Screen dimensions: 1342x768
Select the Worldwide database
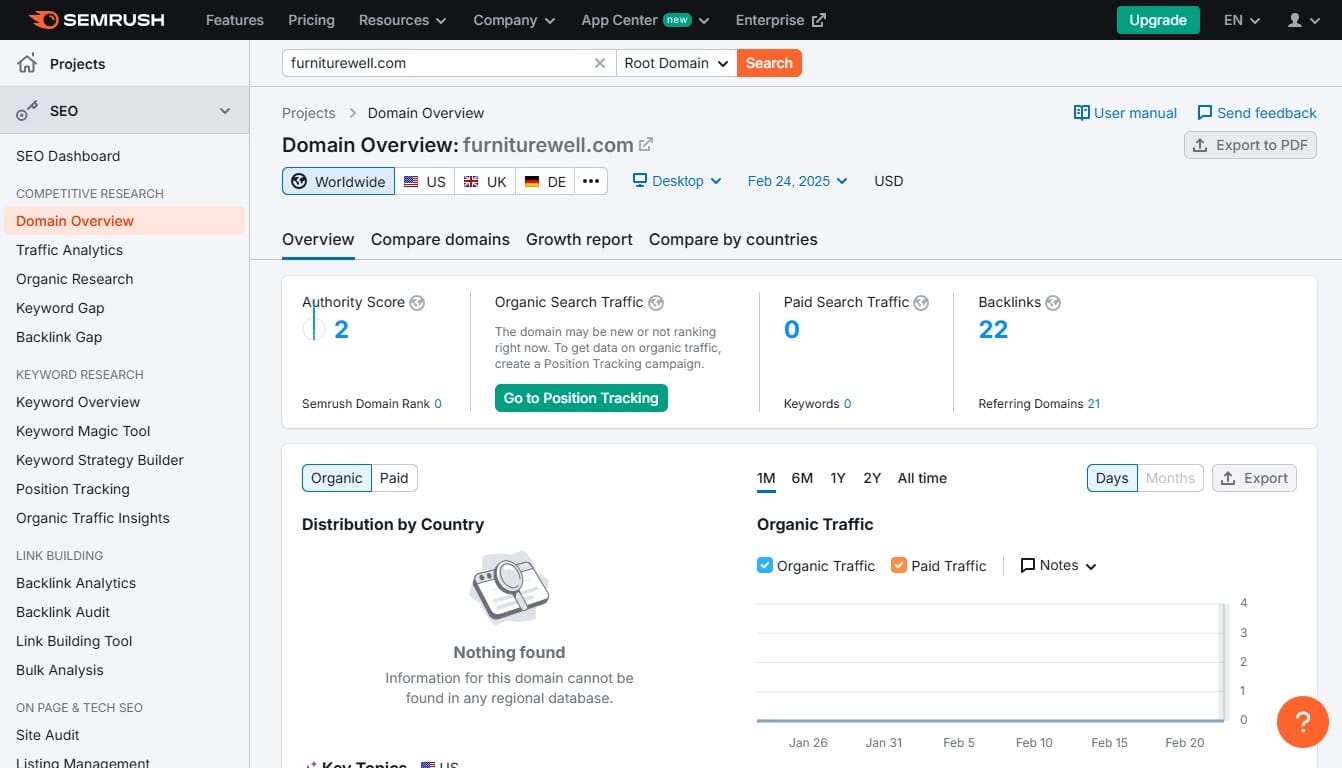tap(338, 181)
